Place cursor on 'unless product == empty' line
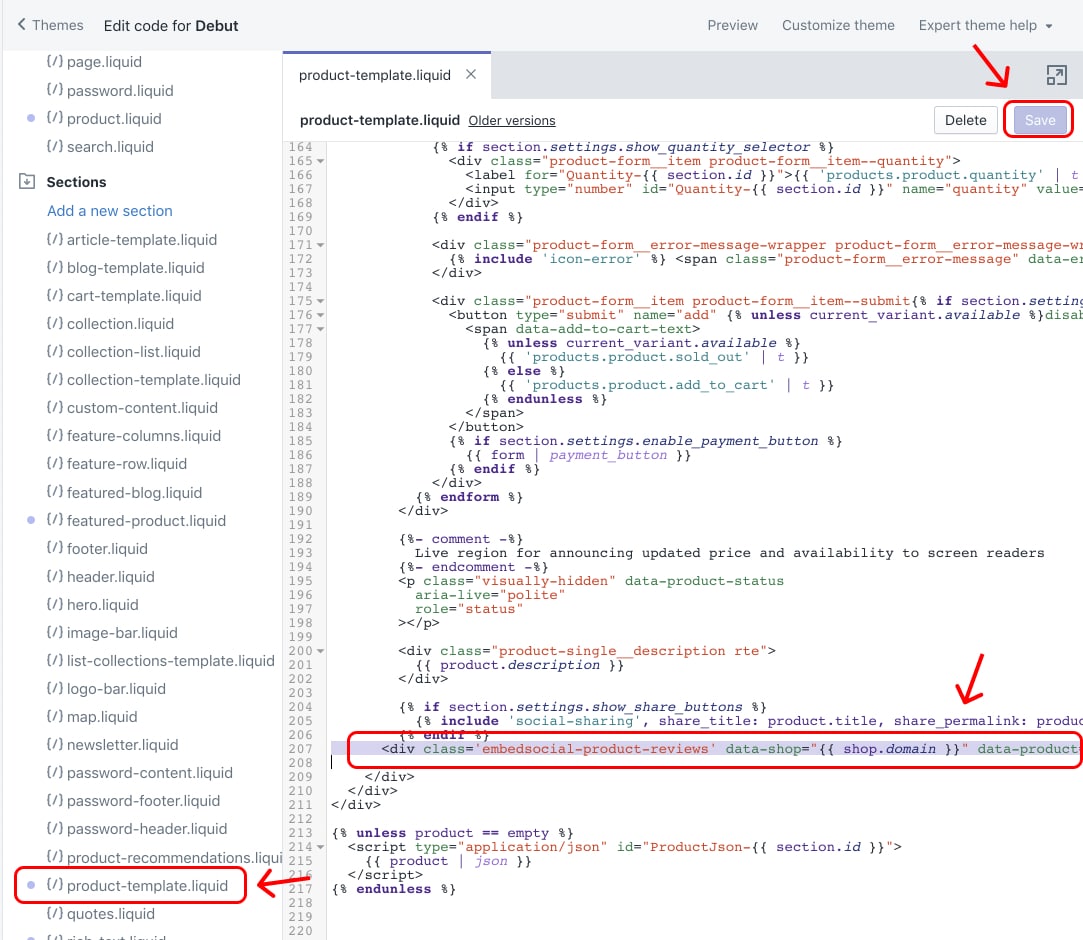 (x=452, y=833)
